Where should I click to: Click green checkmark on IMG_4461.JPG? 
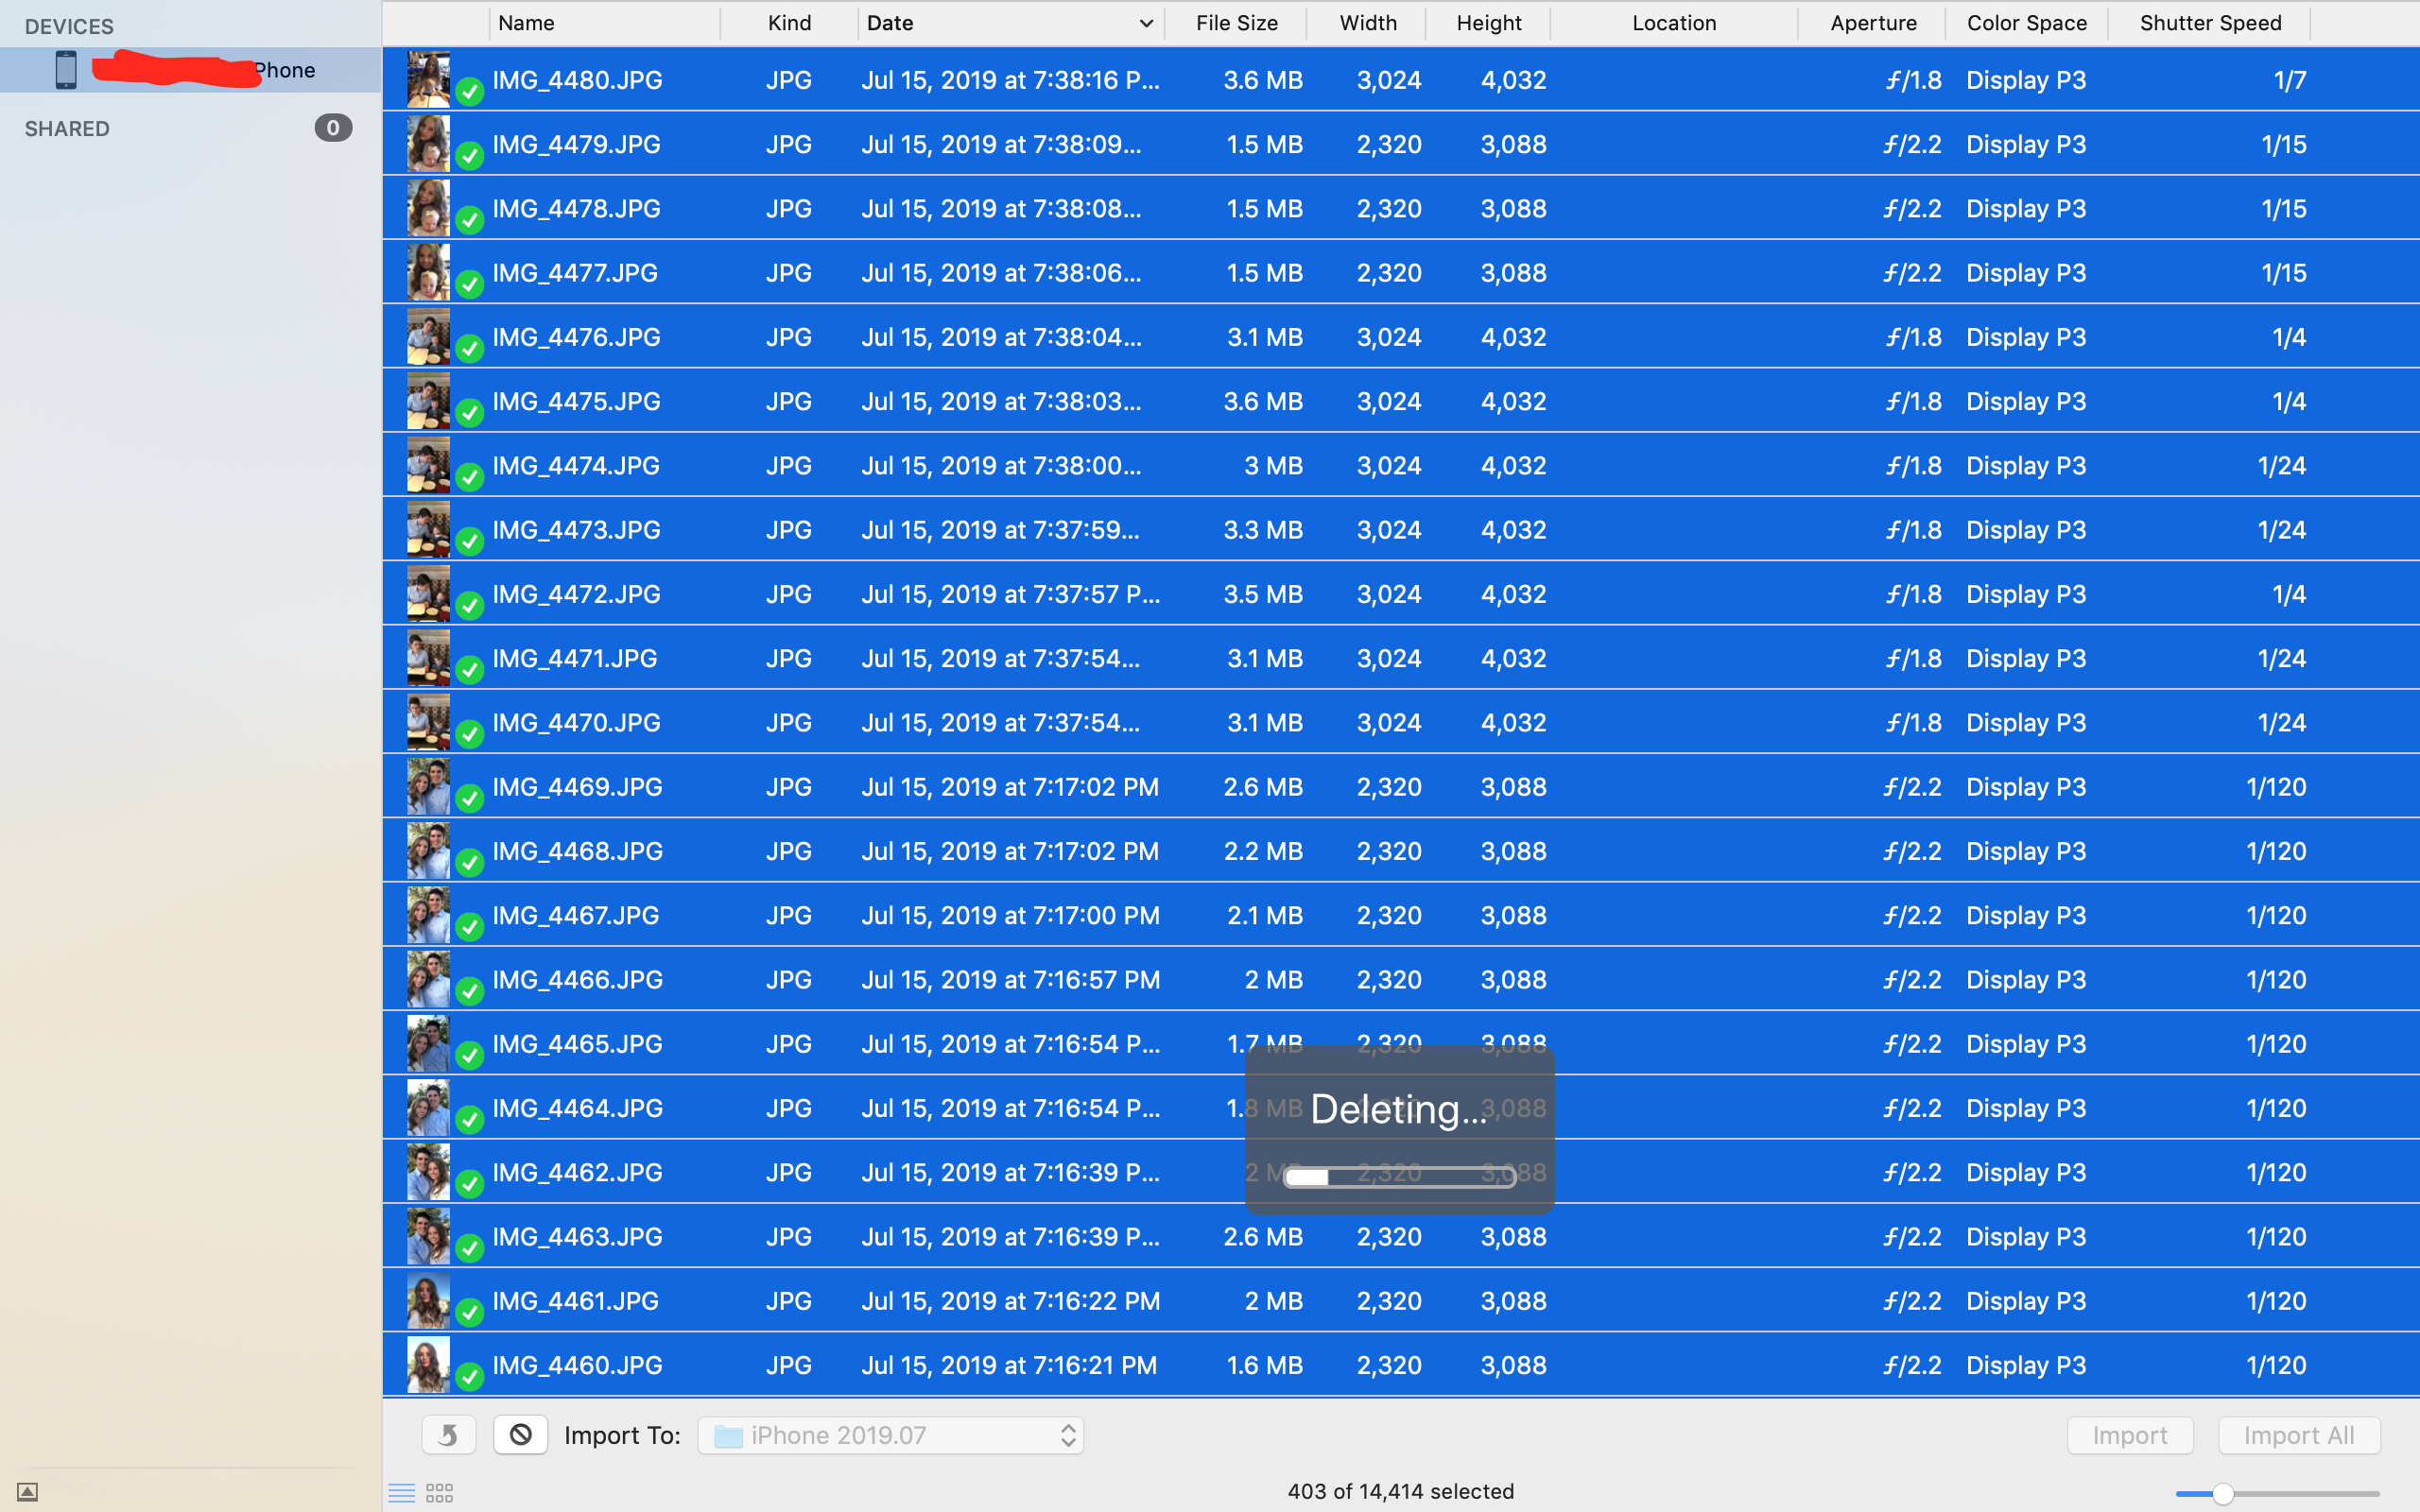pos(470,1312)
